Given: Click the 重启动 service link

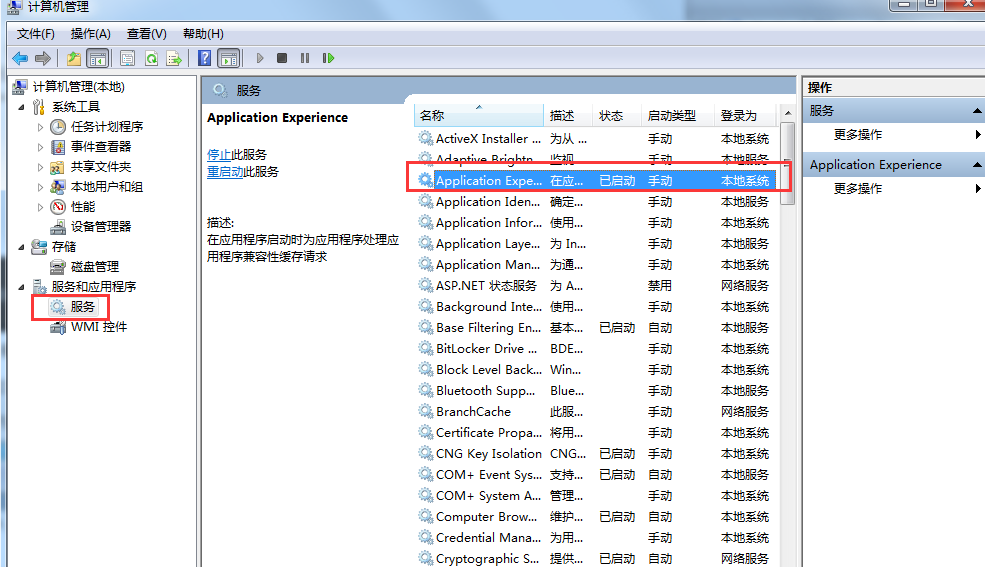Looking at the screenshot, I should tap(224, 172).
